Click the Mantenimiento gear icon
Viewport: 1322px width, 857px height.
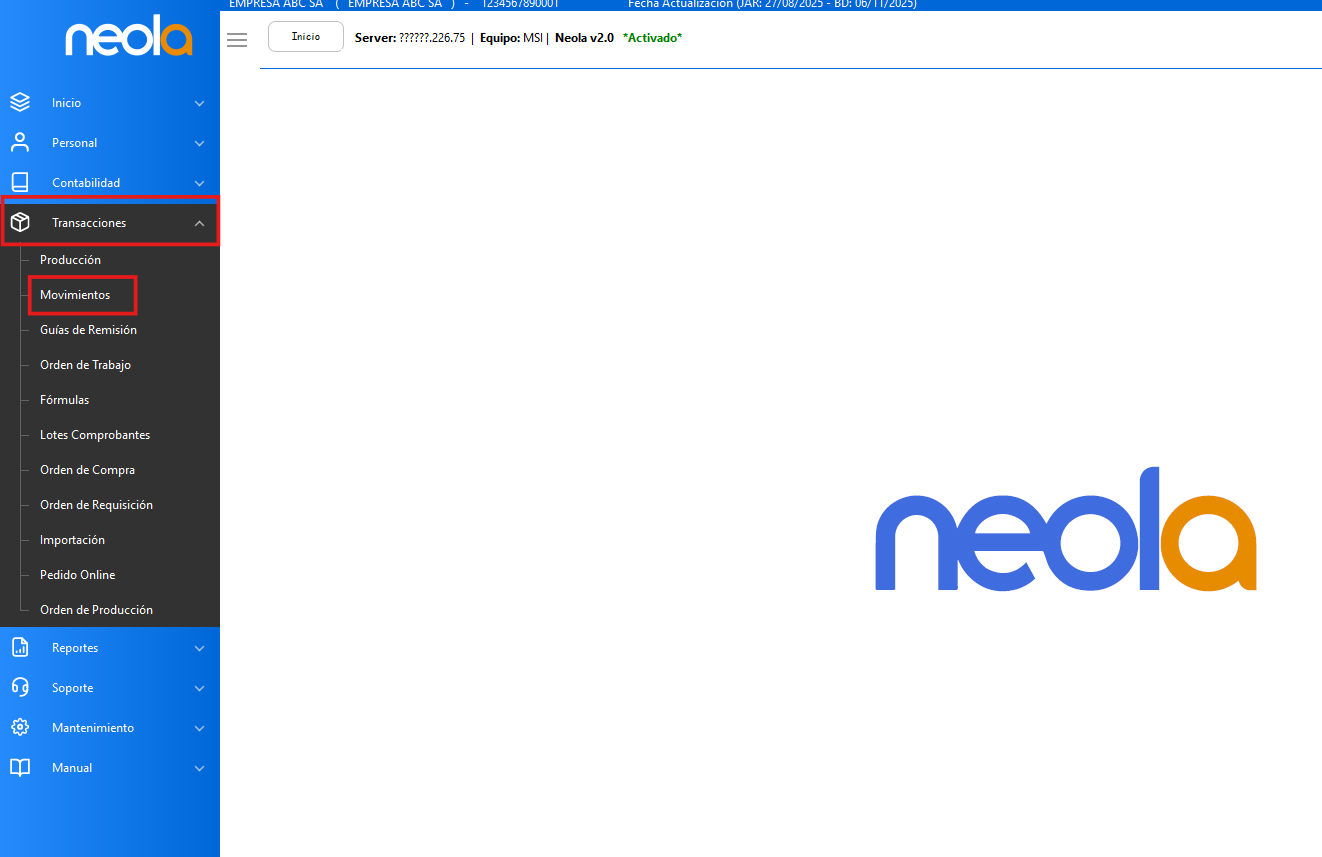(20, 728)
